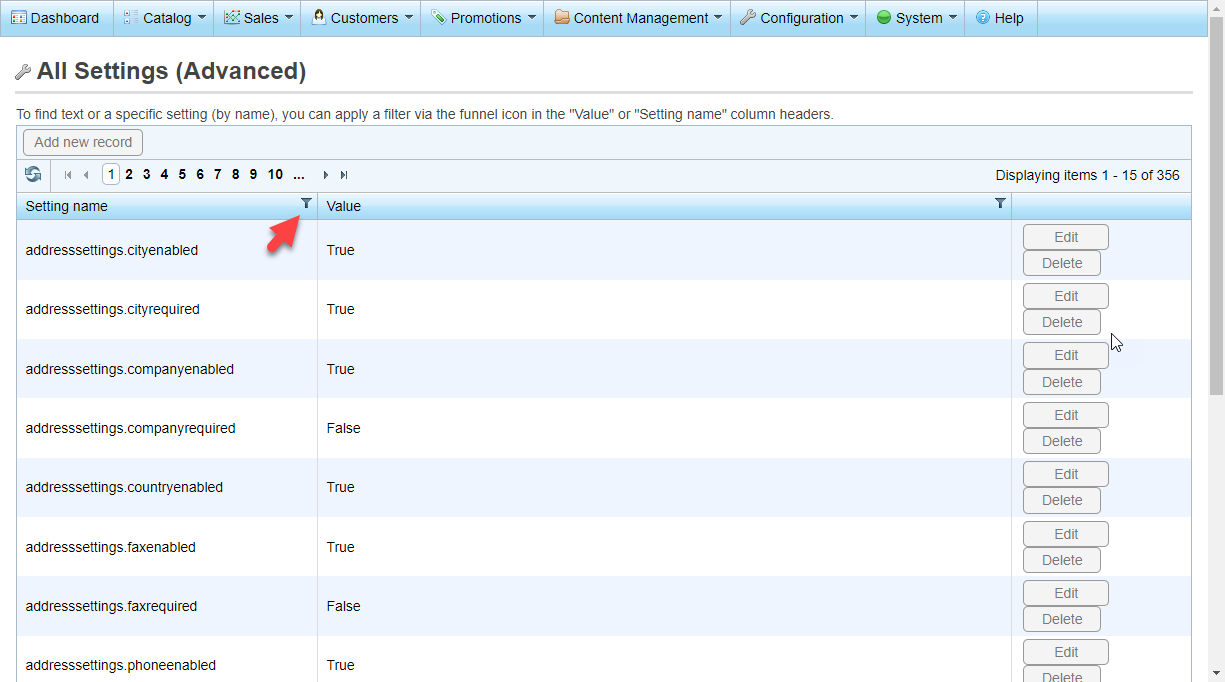Open the Promotions menu
The height and width of the screenshot is (682, 1225).
[x=485, y=18]
